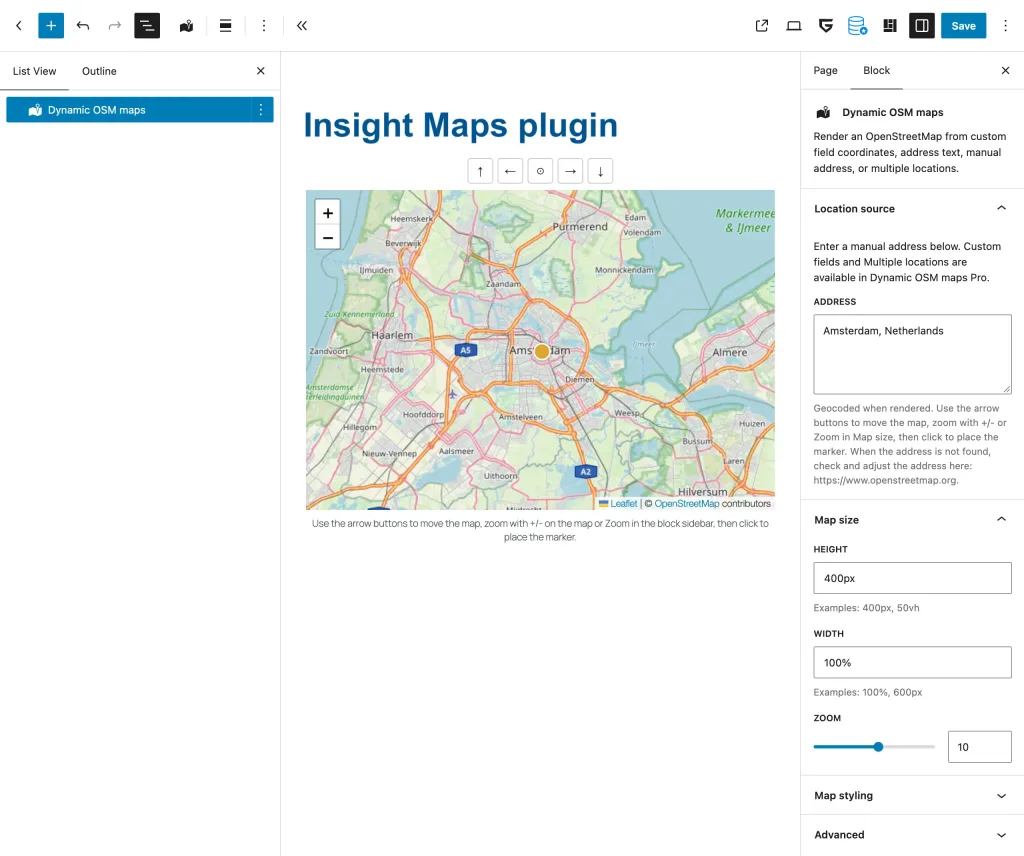This screenshot has width=1024, height=856.
Task: Open the block inserter plus button
Action: 51,25
